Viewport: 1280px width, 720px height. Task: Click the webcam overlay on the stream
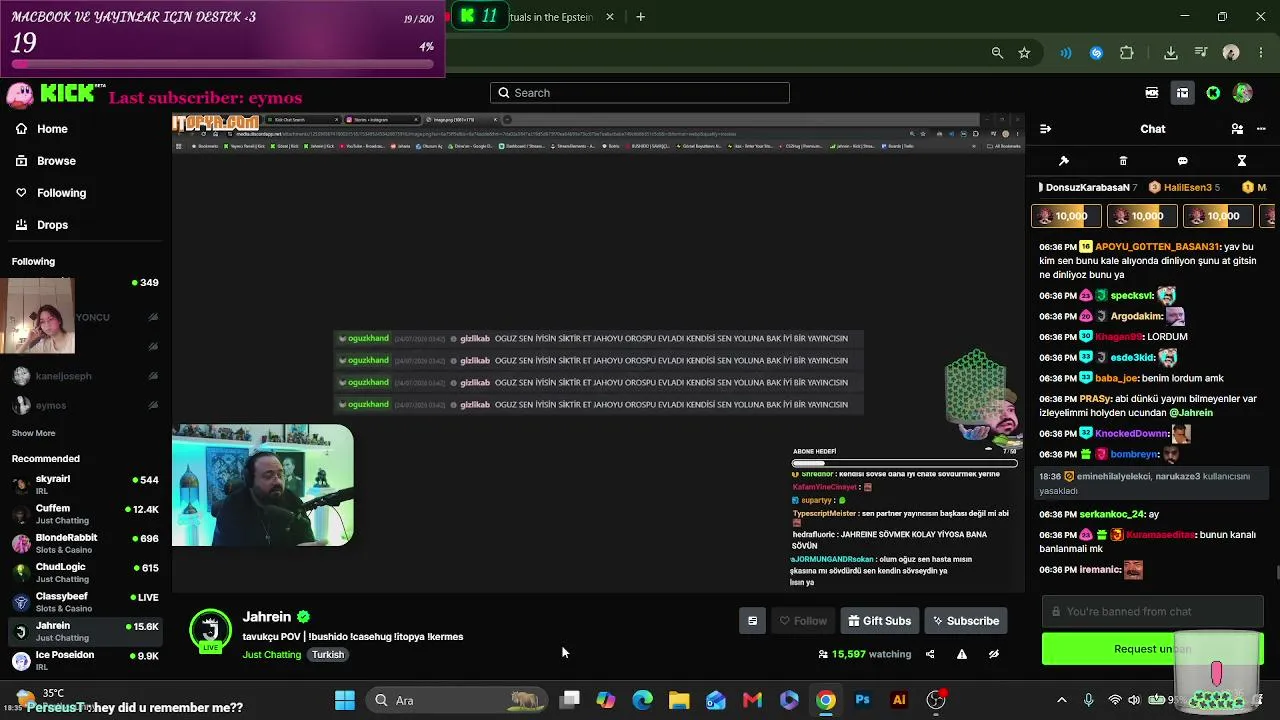(x=262, y=485)
